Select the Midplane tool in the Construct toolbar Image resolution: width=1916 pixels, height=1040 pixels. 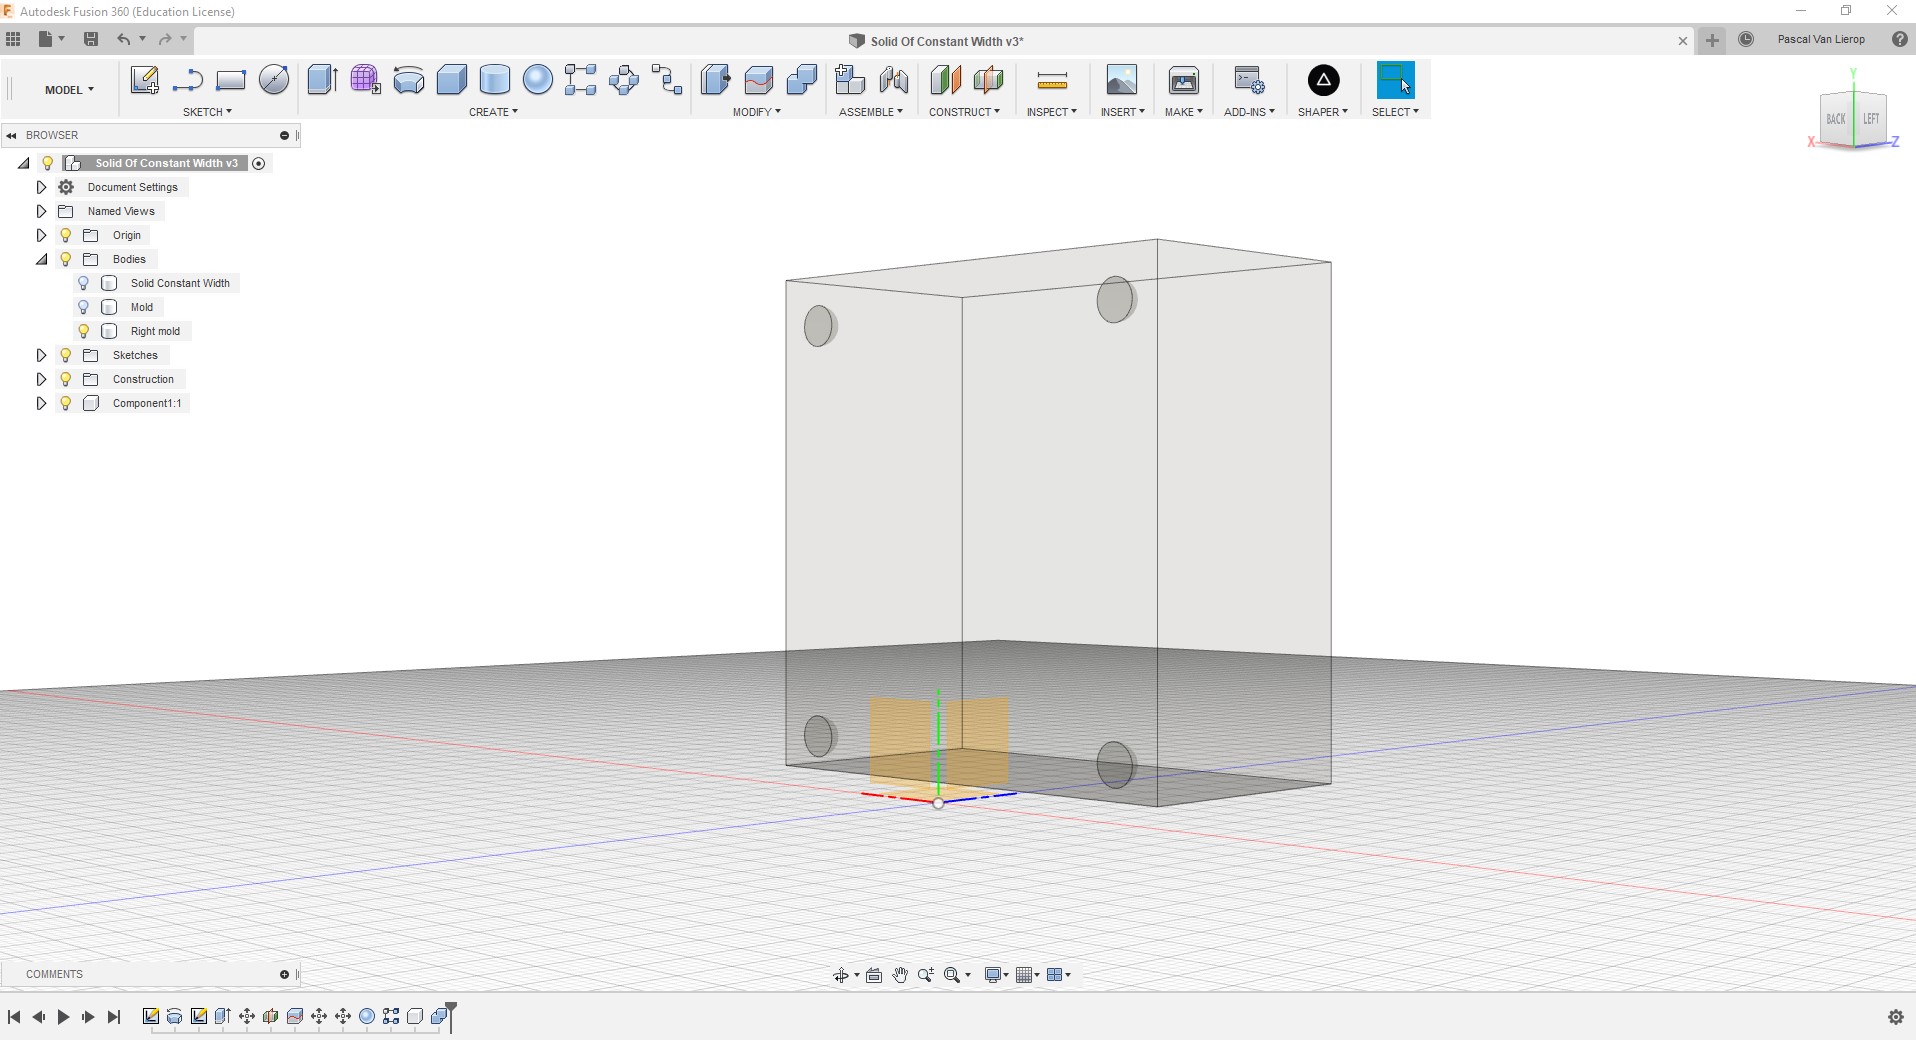988,80
